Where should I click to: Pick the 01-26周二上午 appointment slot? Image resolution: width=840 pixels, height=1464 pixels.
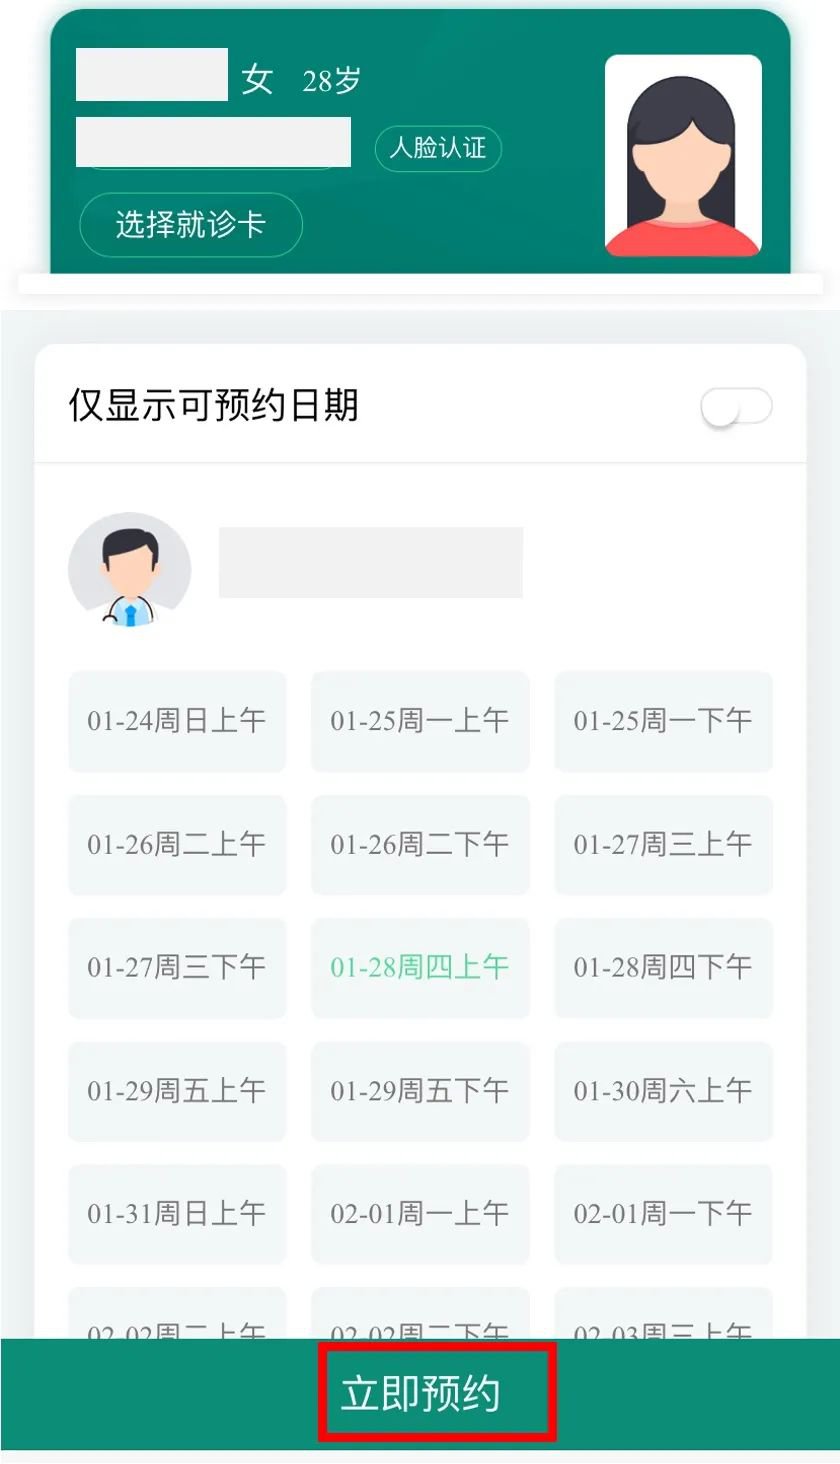(x=177, y=845)
